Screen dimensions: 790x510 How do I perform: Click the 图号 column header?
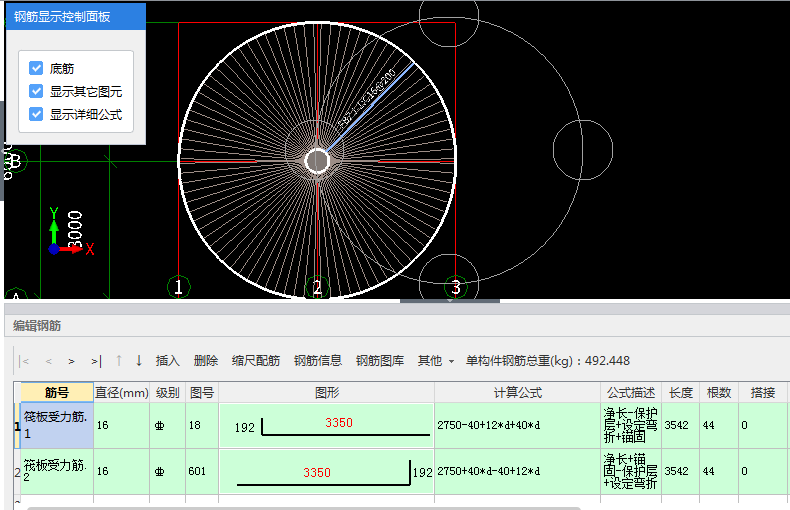click(202, 393)
